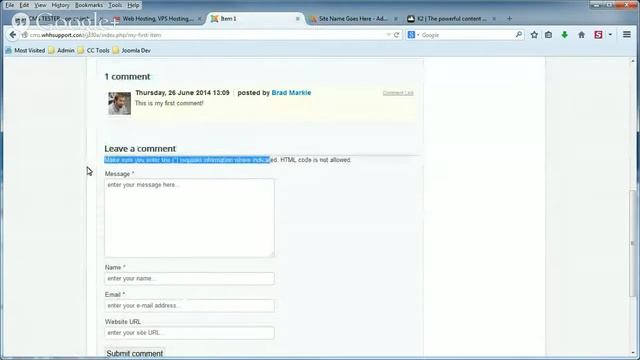Go back using the browser back arrow
Image resolution: width=640 pixels, height=360 pixels.
(13, 35)
